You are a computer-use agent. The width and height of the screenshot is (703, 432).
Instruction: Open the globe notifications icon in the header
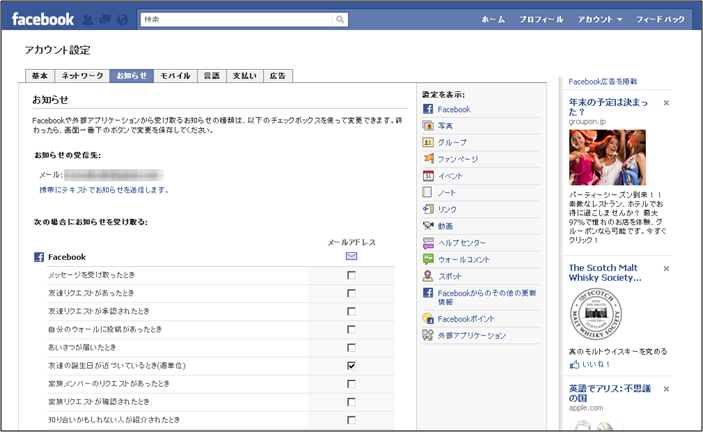click(x=122, y=20)
